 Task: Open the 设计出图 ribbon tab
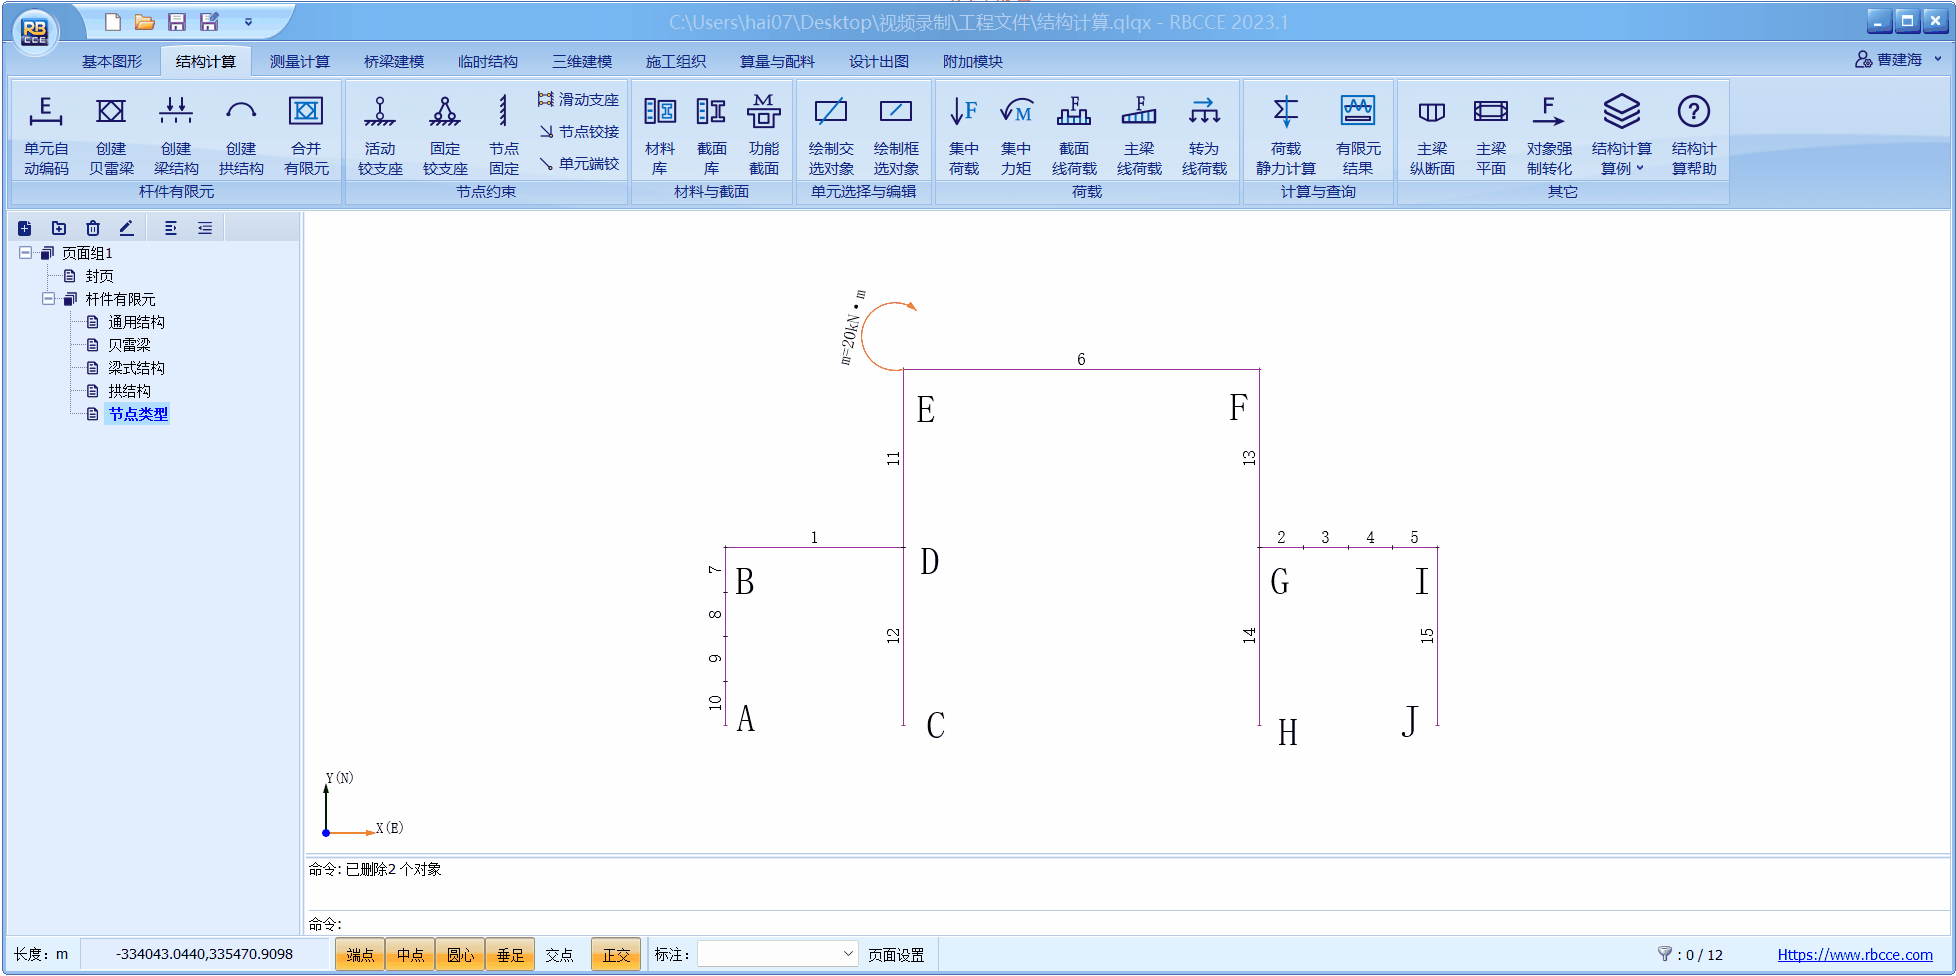[x=878, y=61]
